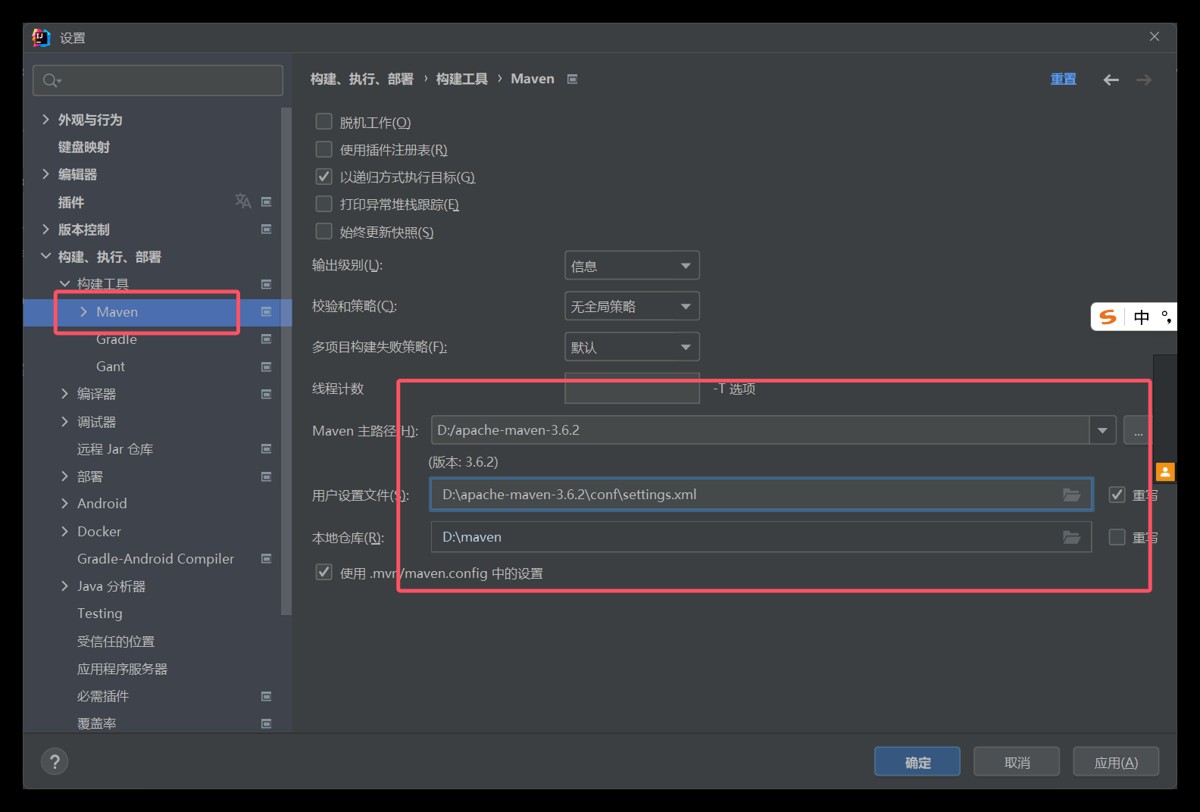Expand the Maven tree node arrow
The image size is (1200, 812).
[x=84, y=312]
